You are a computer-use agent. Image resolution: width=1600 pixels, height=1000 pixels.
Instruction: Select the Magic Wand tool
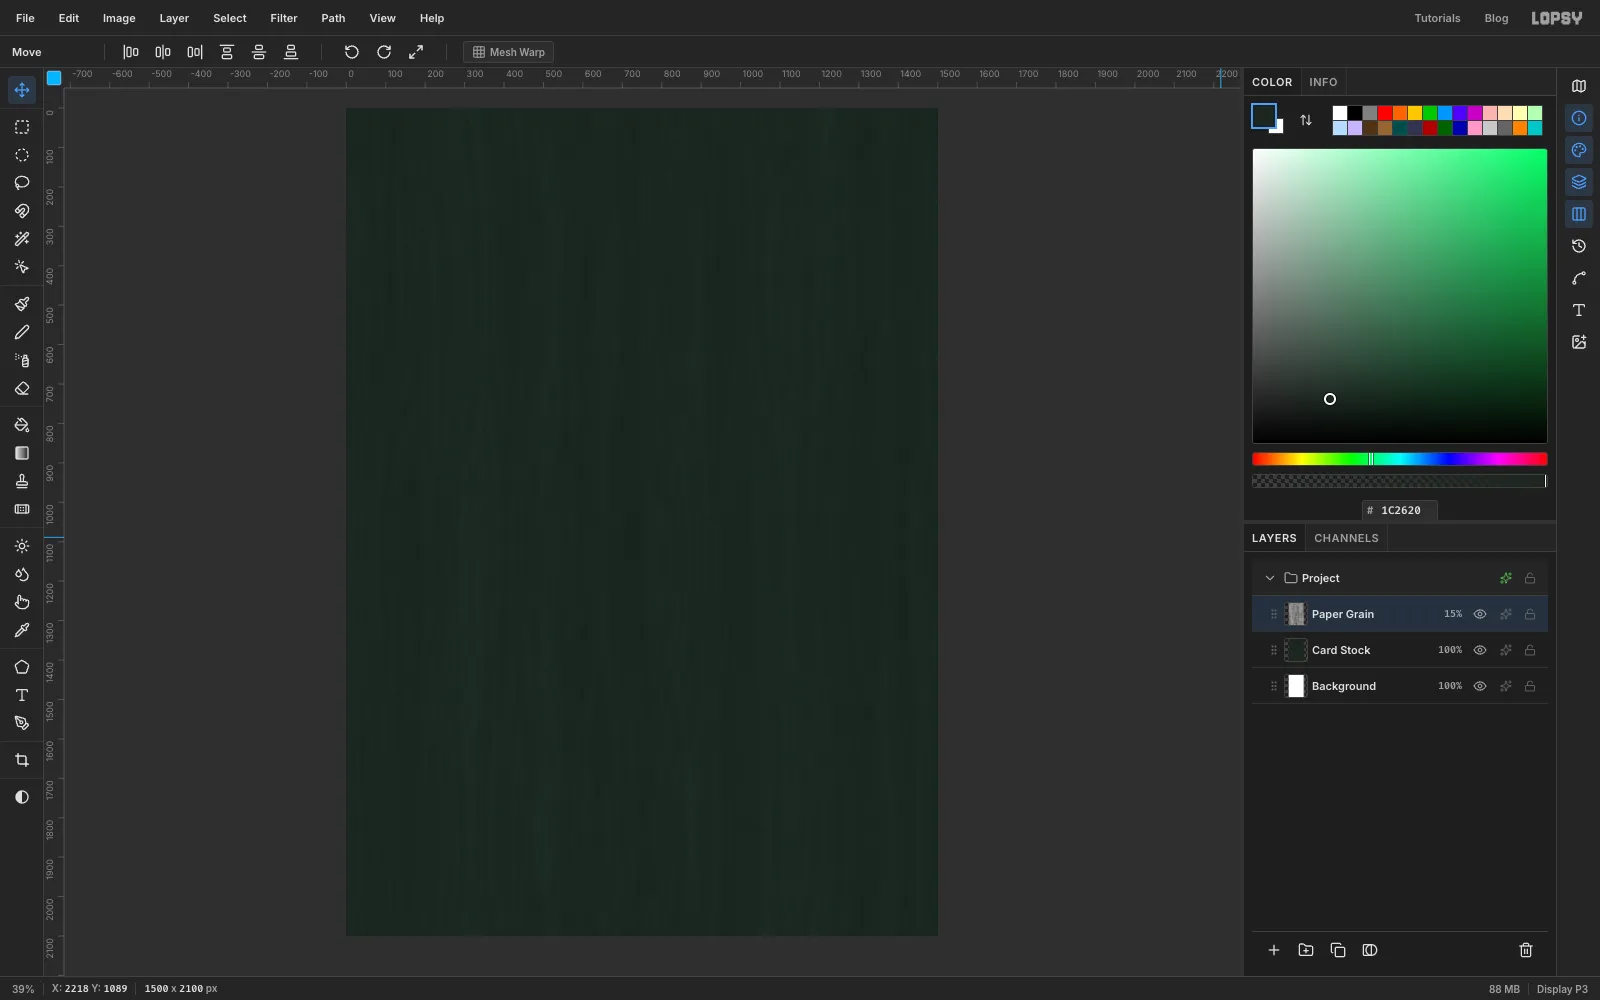[22, 239]
